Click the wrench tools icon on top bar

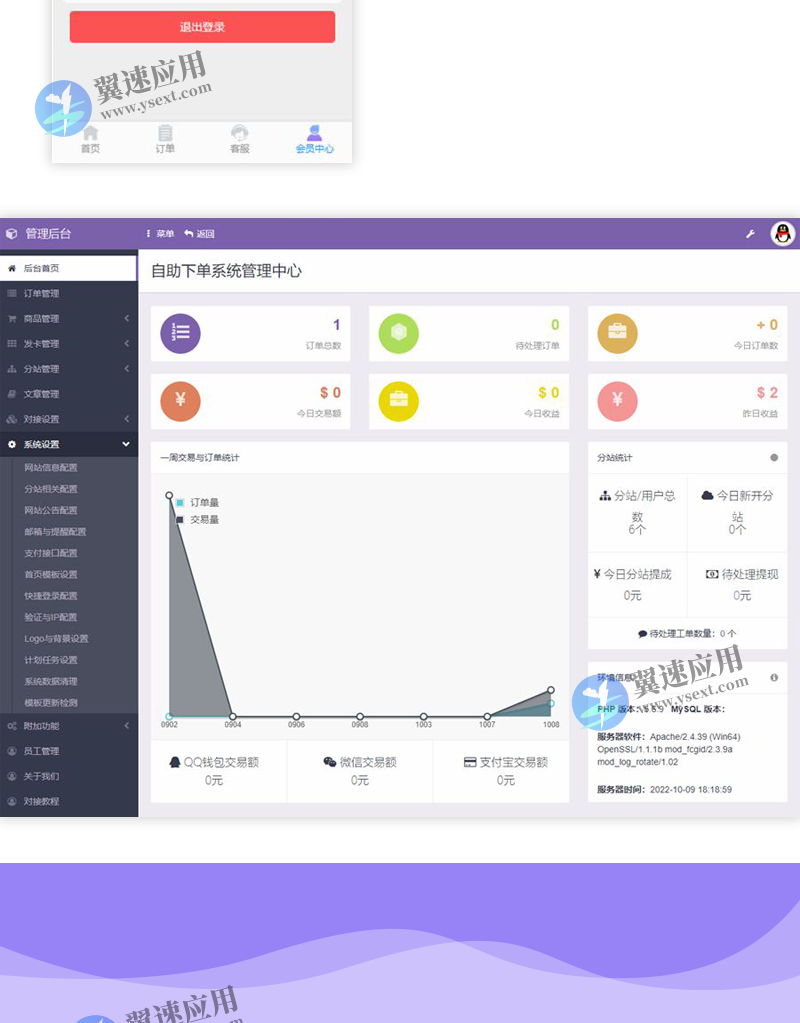(x=750, y=233)
